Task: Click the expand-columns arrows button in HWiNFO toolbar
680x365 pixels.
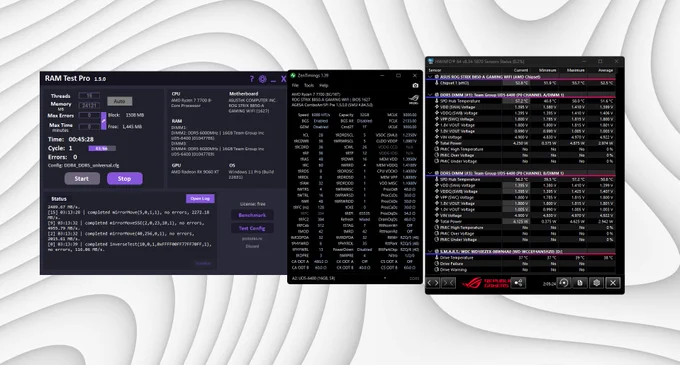Action: (433, 283)
